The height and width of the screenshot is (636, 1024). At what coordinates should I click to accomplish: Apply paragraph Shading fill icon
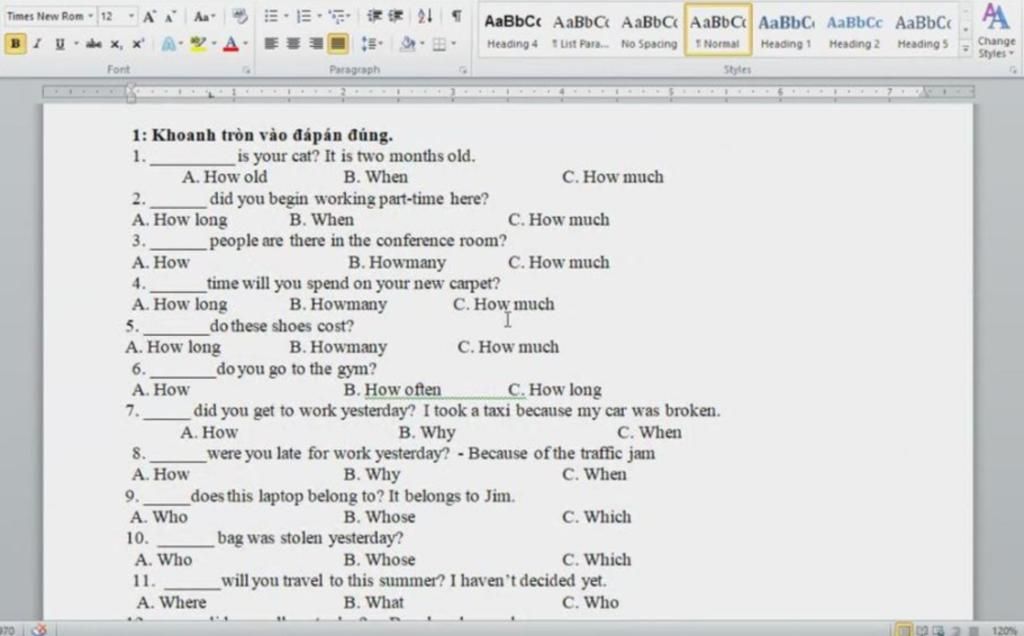[x=408, y=44]
